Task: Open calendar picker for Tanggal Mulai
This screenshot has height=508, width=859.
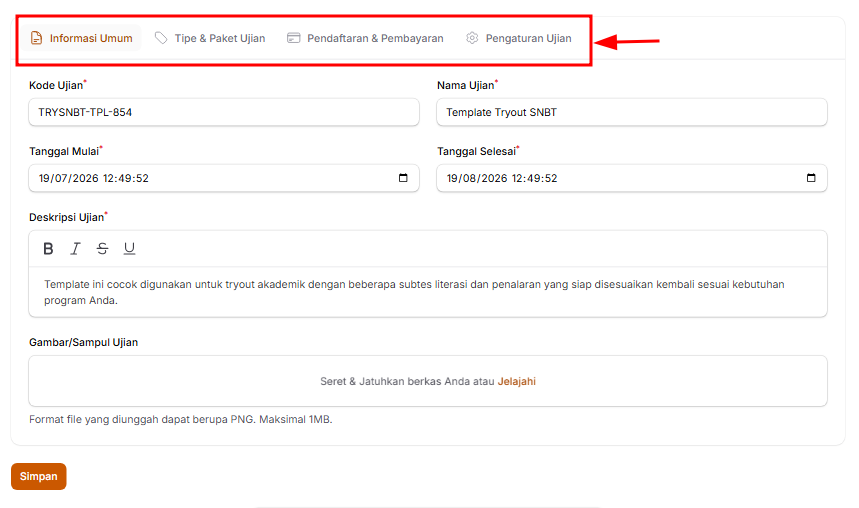Action: [403, 178]
